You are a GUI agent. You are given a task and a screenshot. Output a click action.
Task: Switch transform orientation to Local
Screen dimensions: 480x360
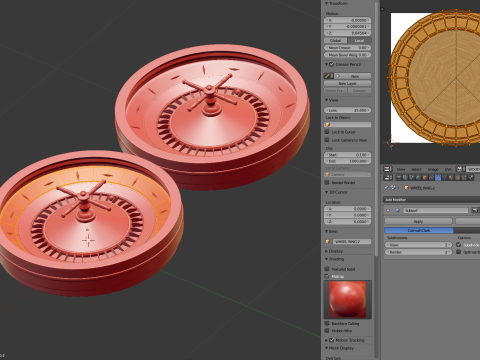(359, 40)
